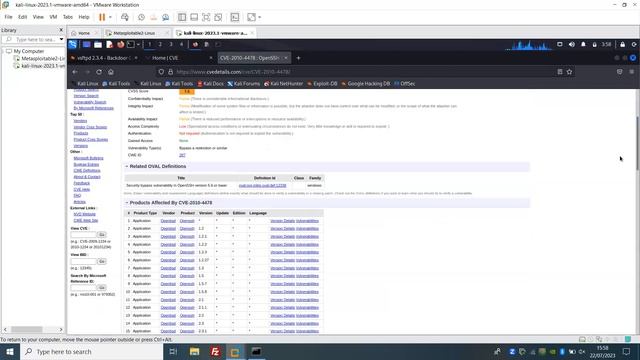Show or hide the VMware library panel
This screenshot has height=360, width=640.
pos(182,17)
